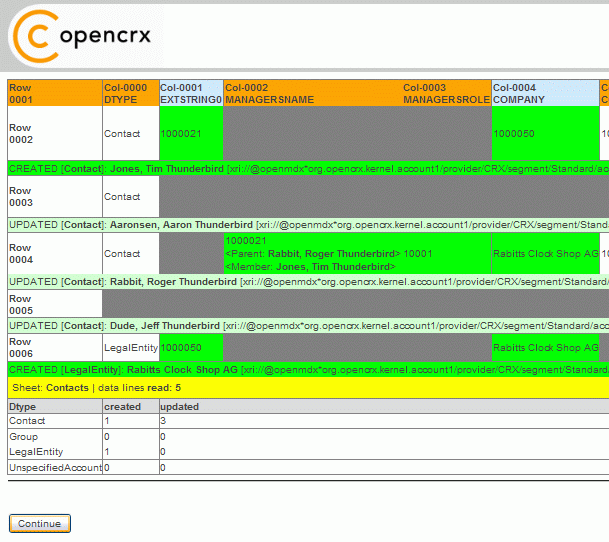Click UPDATED Contact Dude, Jeff Thunderbird line
Image resolution: width=609 pixels, height=542 pixels.
[308, 326]
